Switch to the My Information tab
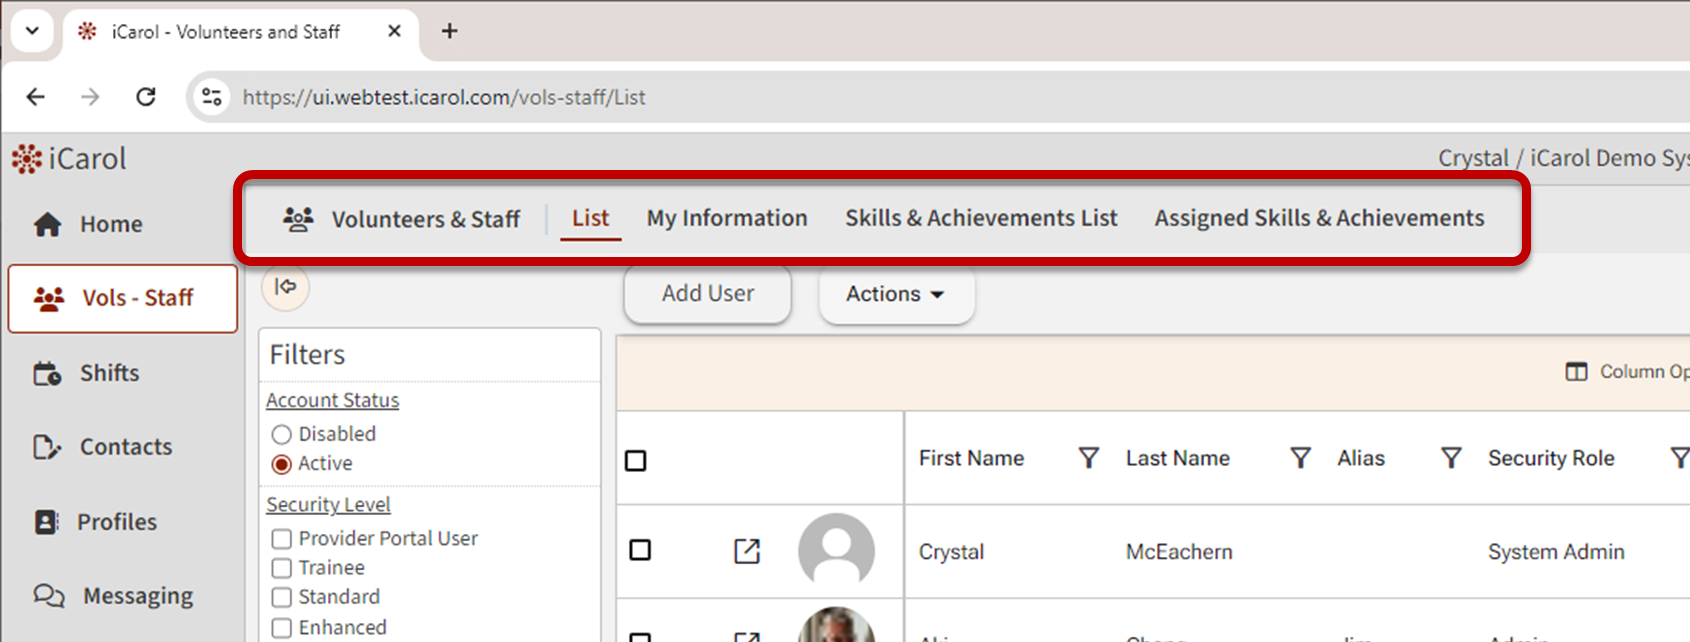Image resolution: width=1690 pixels, height=642 pixels. 726,218
